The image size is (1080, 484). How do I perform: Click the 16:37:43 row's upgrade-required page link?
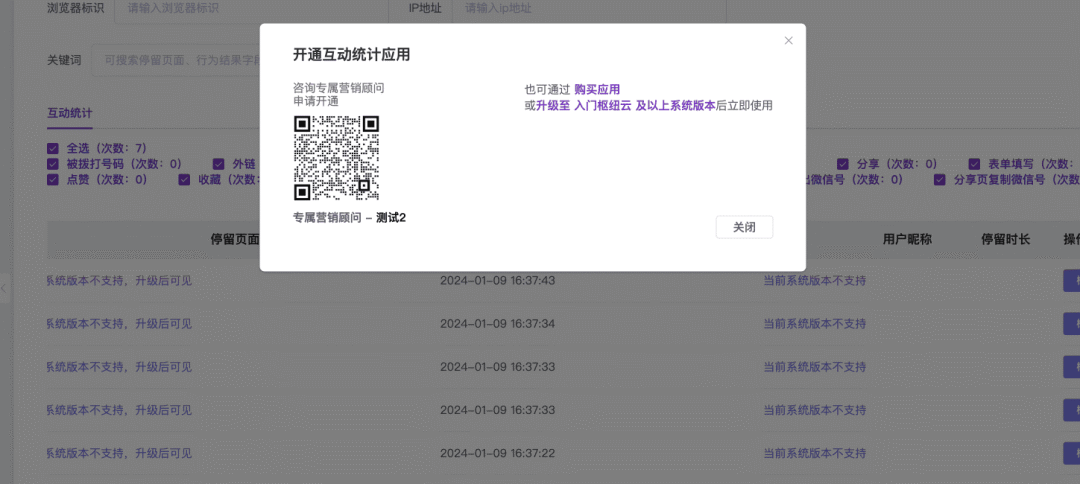coord(119,281)
